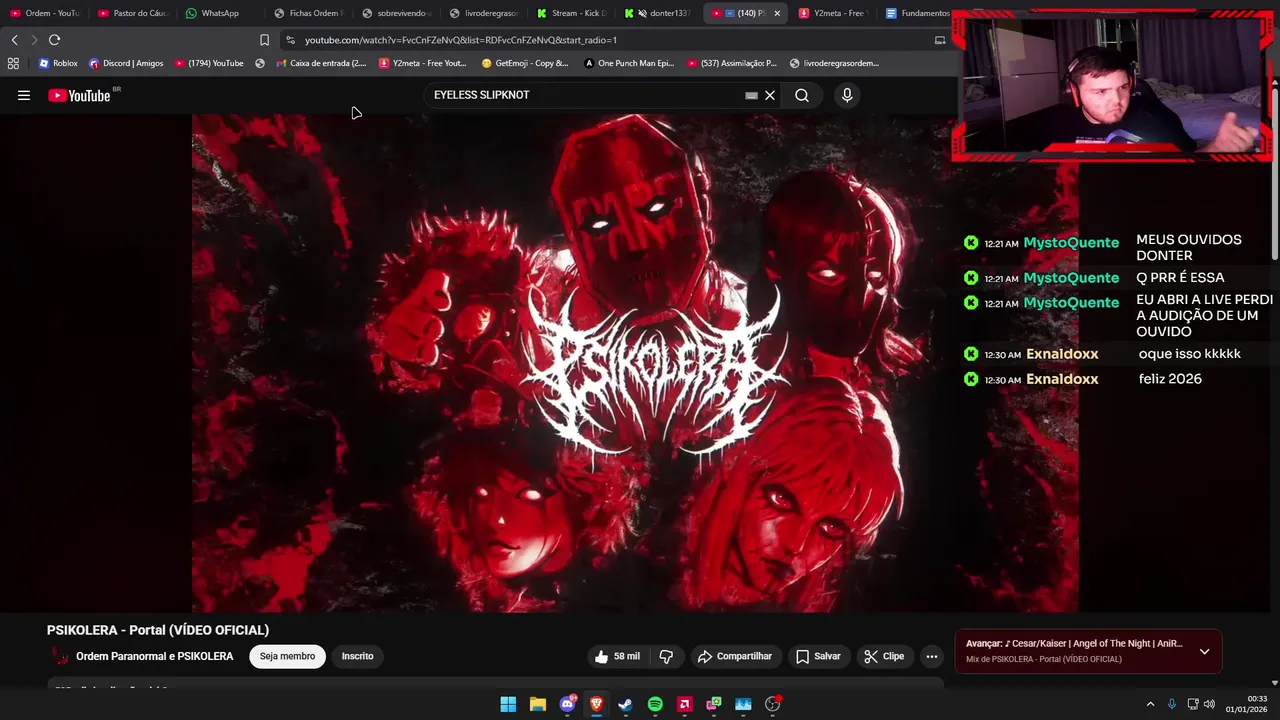Open OBS Studio from taskbar
Screen dimensions: 1280x720
[x=772, y=704]
